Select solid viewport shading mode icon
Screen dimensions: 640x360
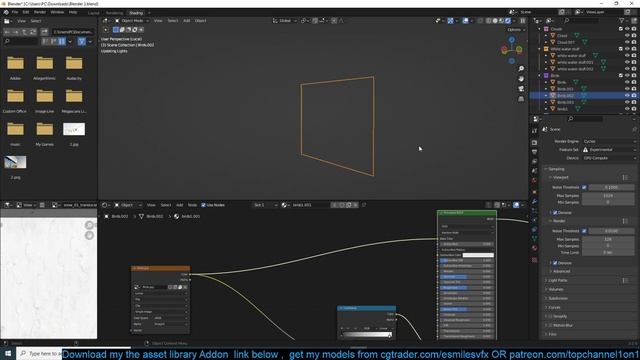pyautogui.click(x=495, y=20)
